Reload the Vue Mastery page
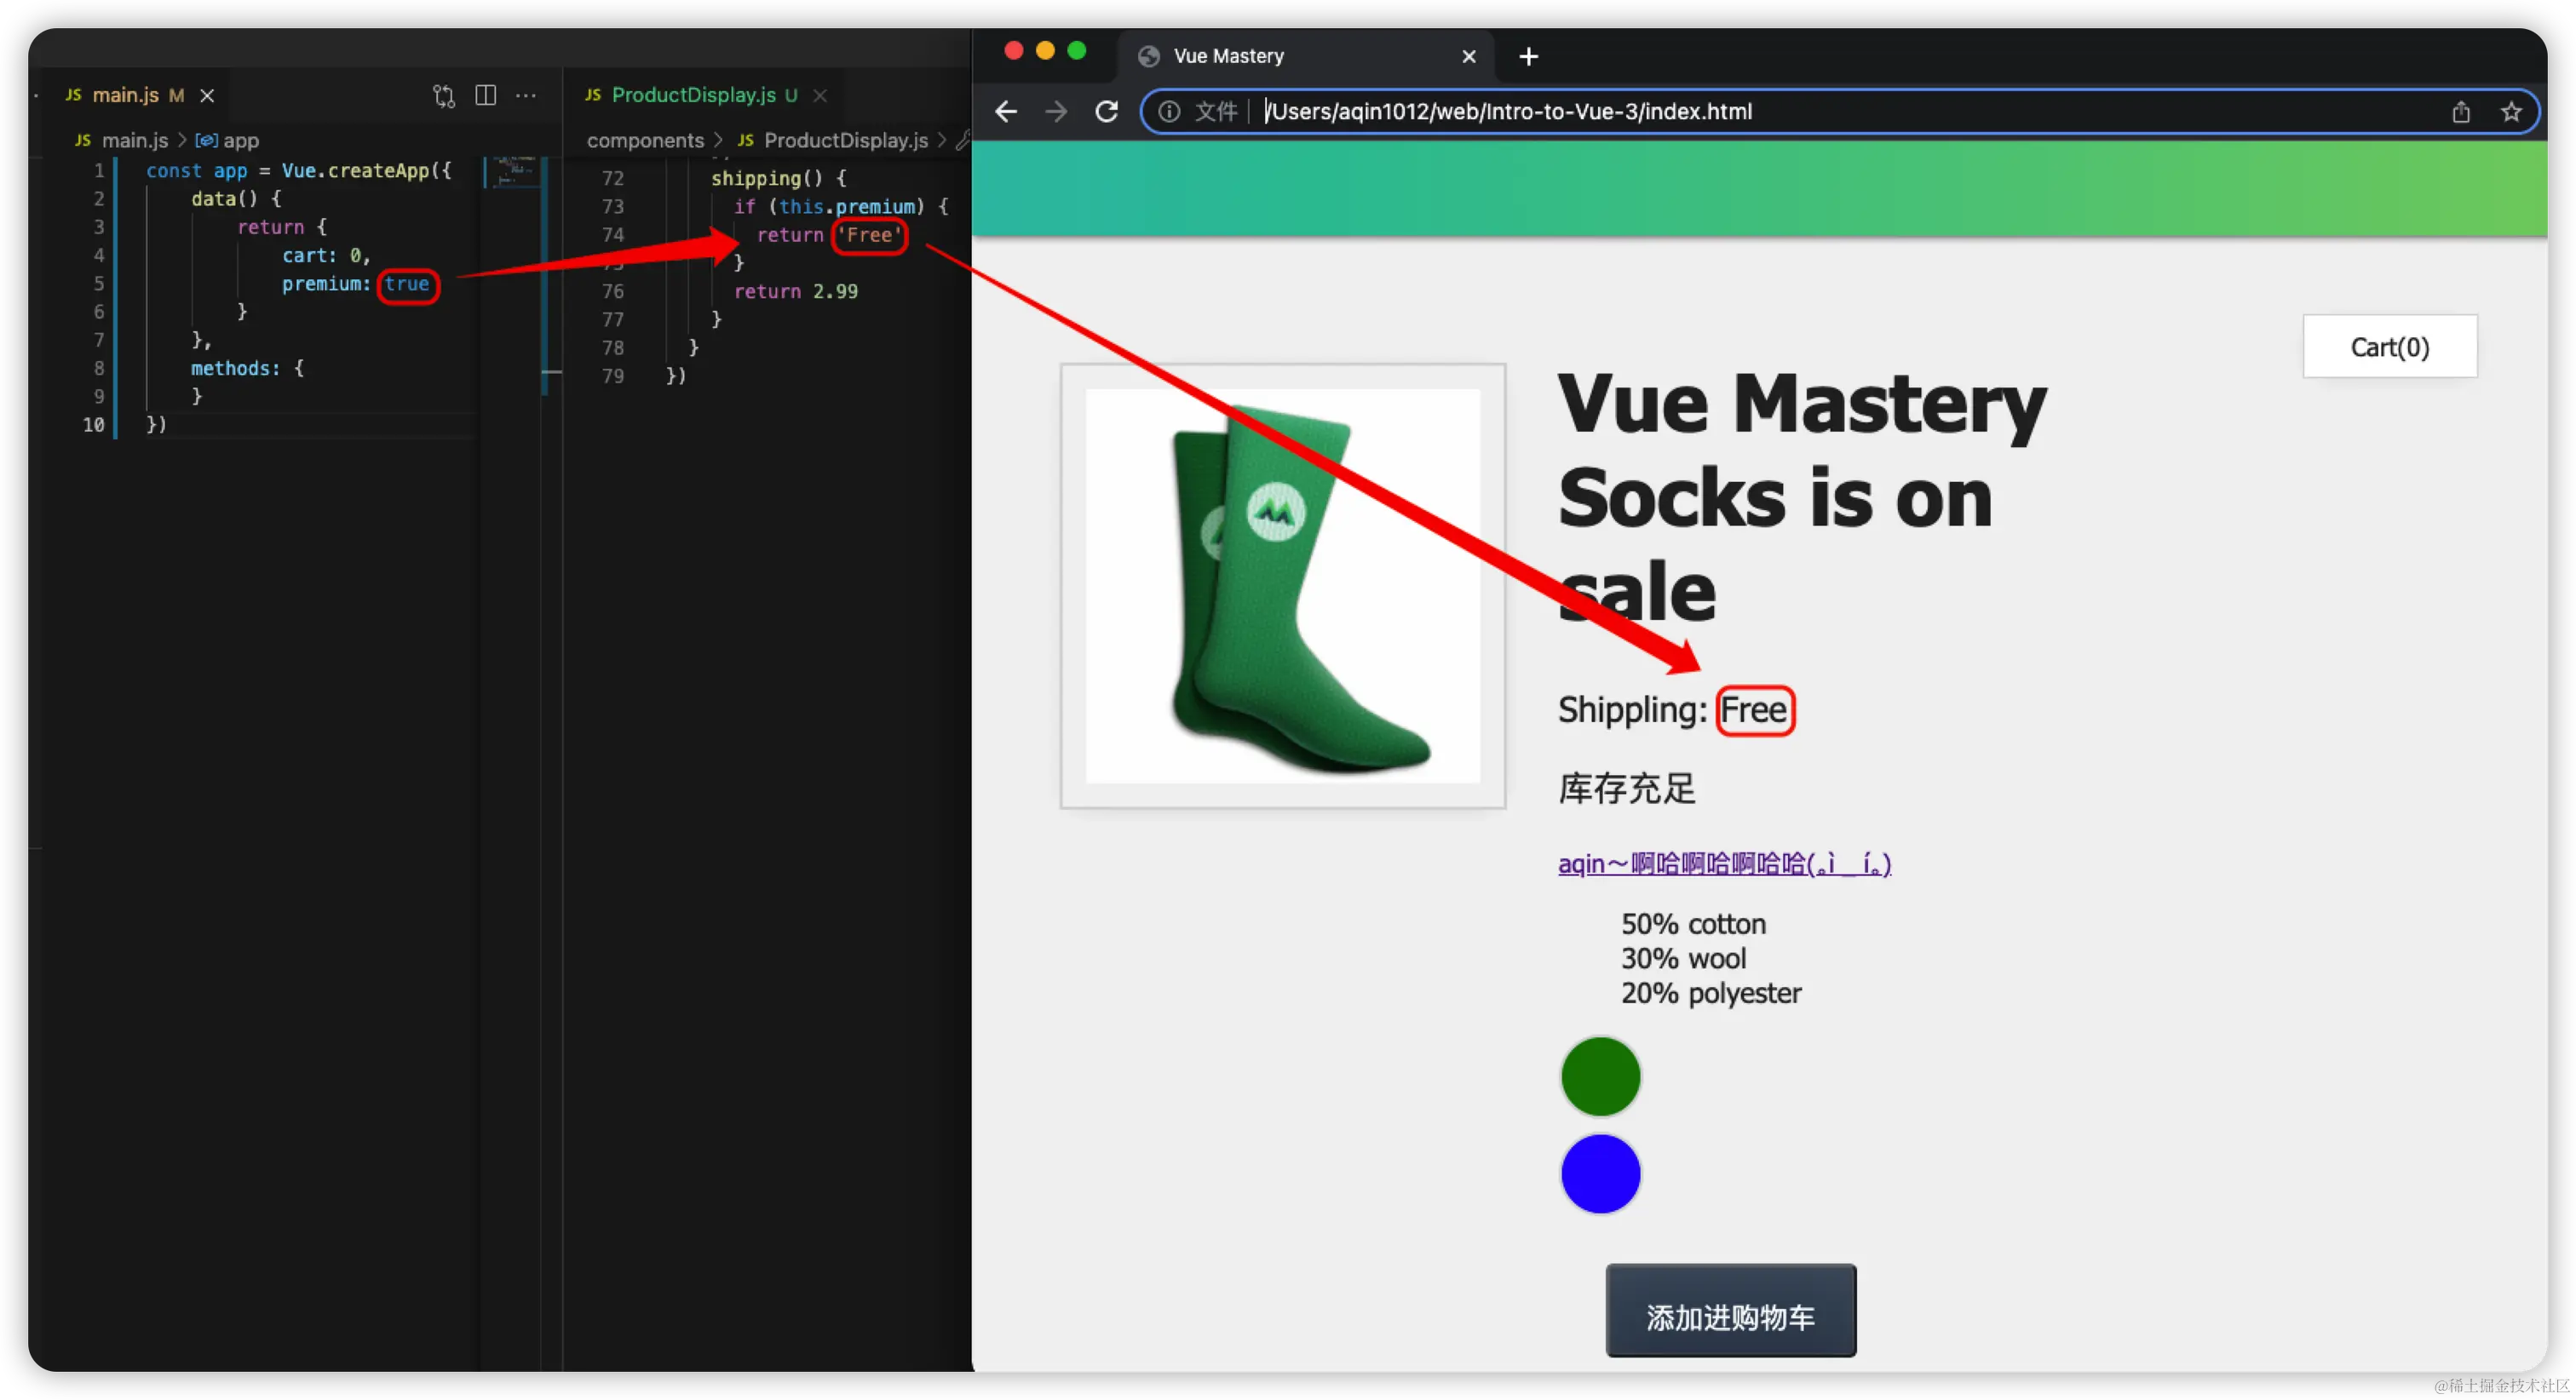The image size is (2576, 1400). [1106, 112]
